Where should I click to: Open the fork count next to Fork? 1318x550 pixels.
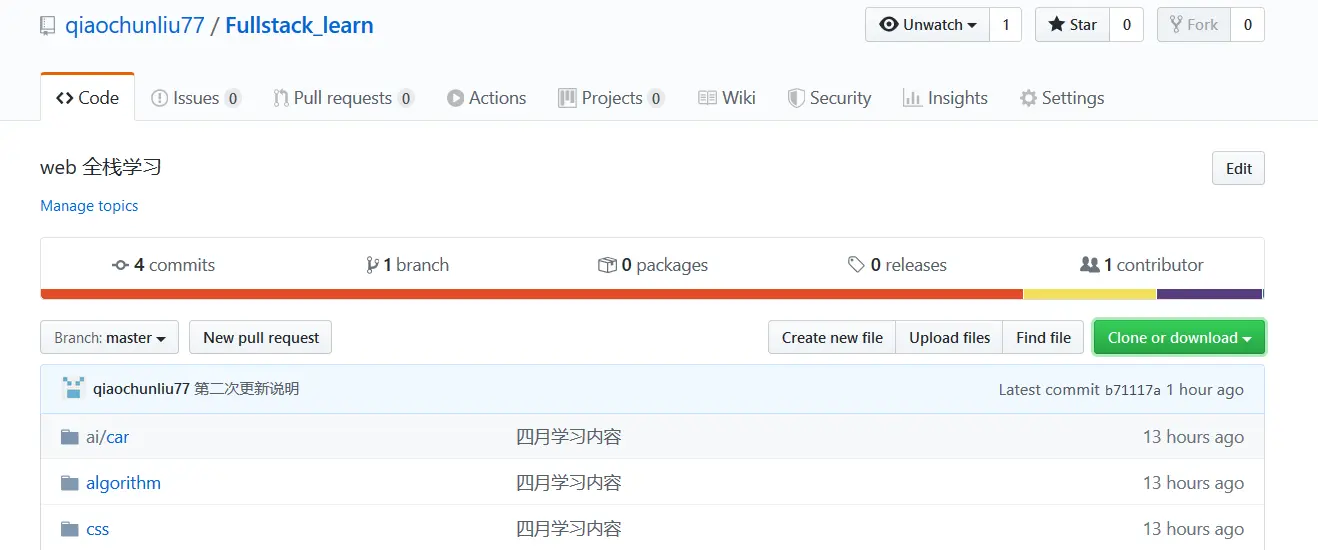[1247, 25]
